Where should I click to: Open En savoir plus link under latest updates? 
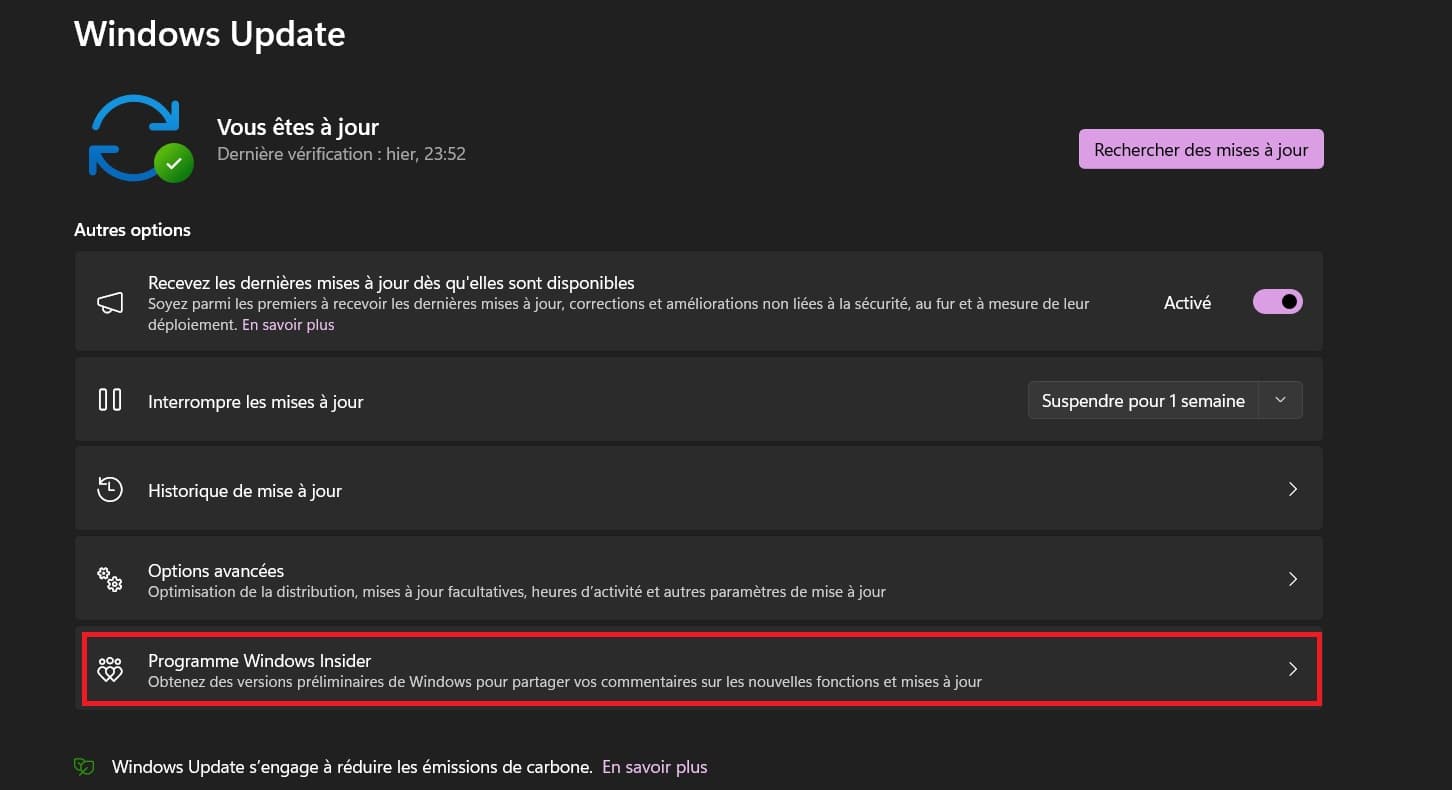point(288,325)
